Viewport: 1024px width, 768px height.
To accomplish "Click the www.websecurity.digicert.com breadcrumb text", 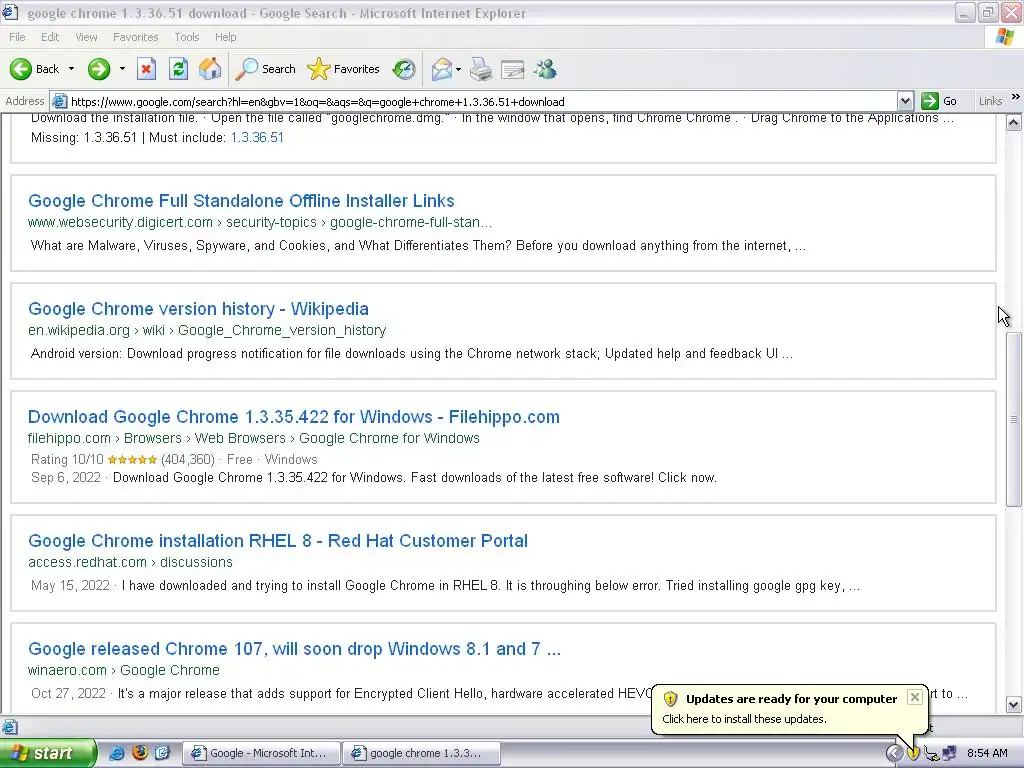I will [260, 222].
